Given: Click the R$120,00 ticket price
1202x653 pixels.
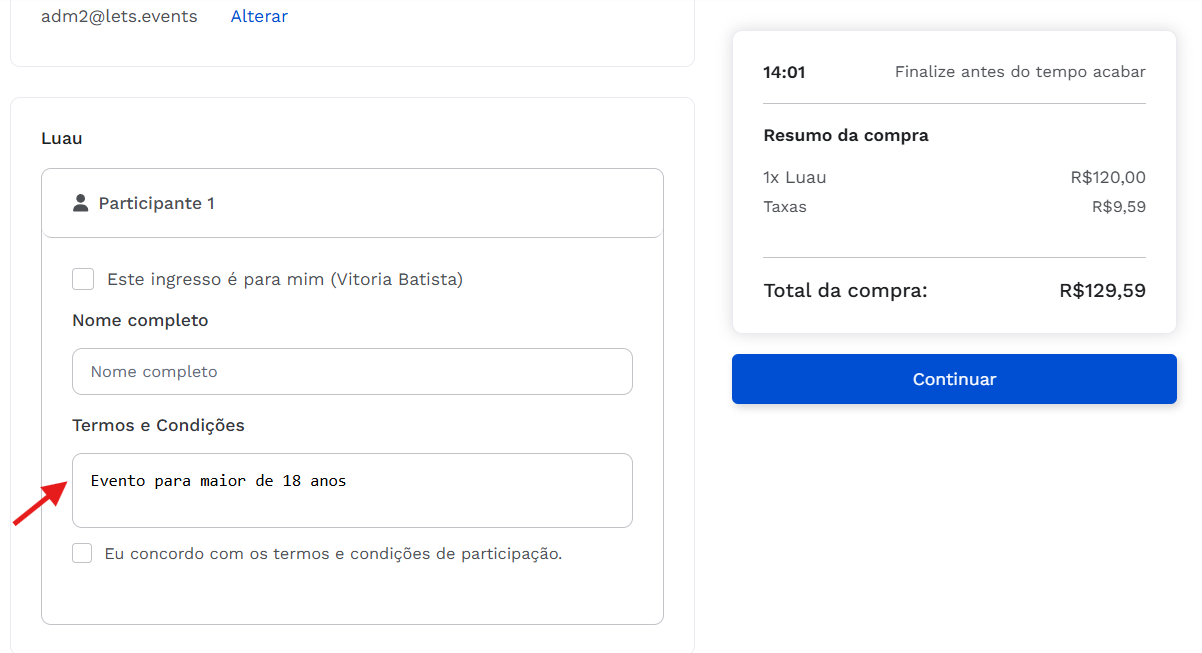Looking at the screenshot, I should 1107,178.
